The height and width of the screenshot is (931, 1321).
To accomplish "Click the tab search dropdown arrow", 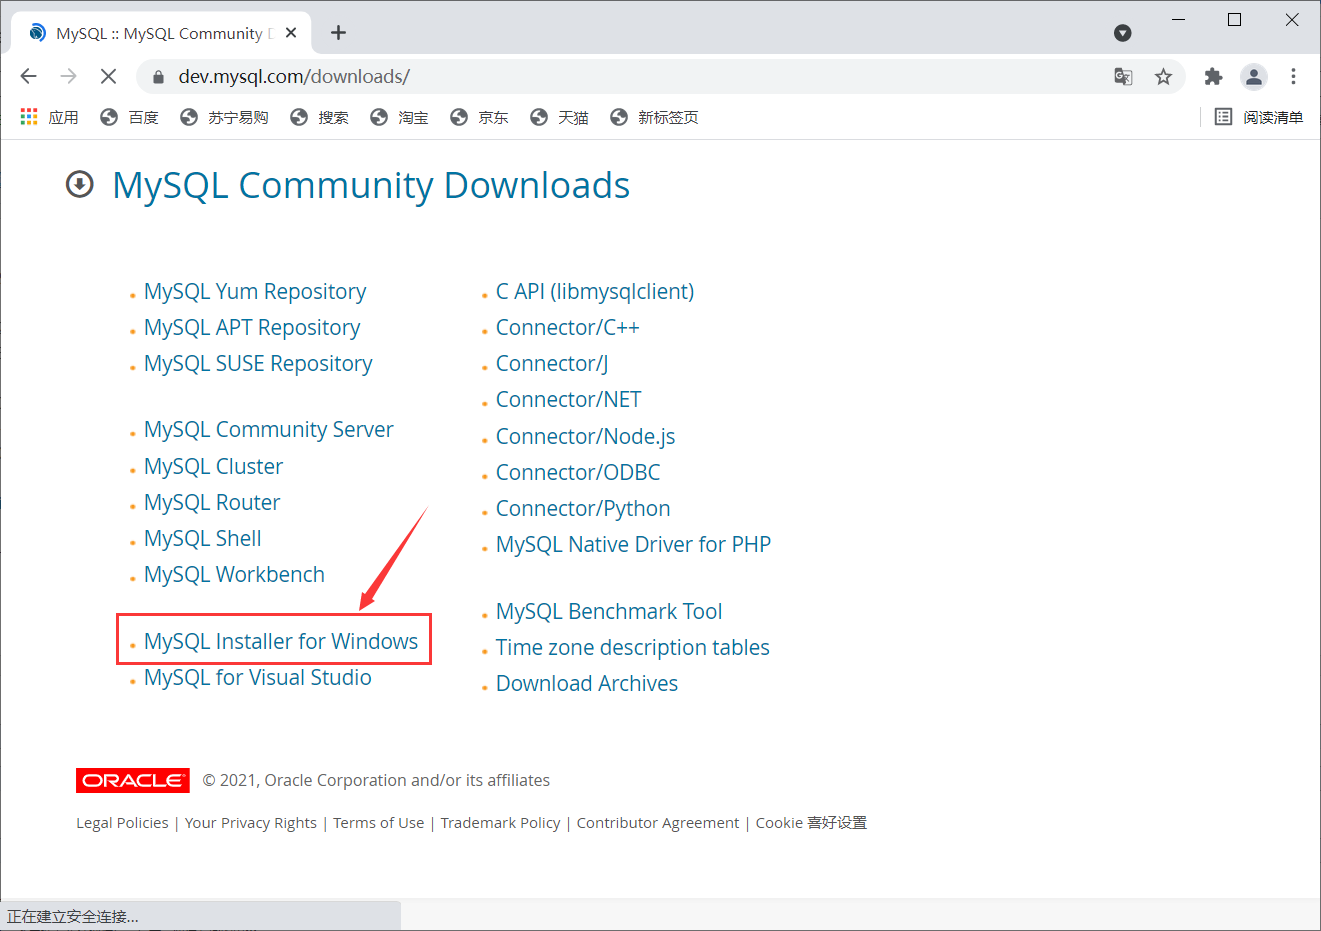I will coord(1123,33).
